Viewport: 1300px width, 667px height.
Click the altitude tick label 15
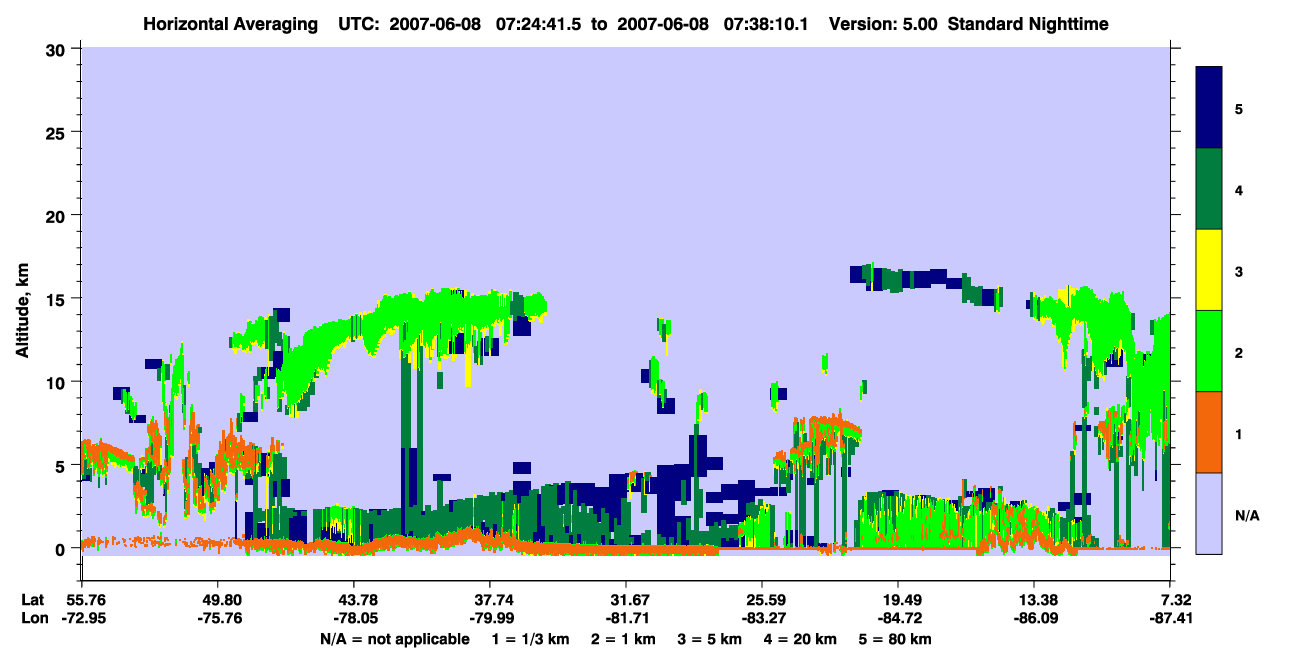pyautogui.click(x=57, y=299)
